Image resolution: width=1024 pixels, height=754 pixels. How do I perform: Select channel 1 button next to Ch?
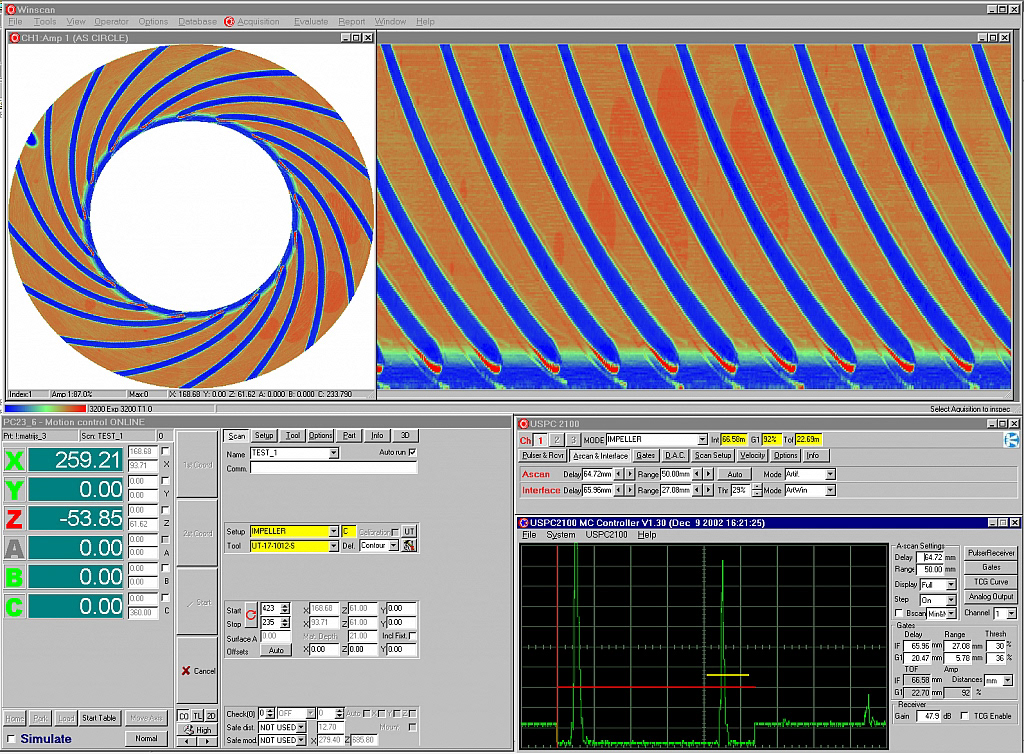[541, 440]
